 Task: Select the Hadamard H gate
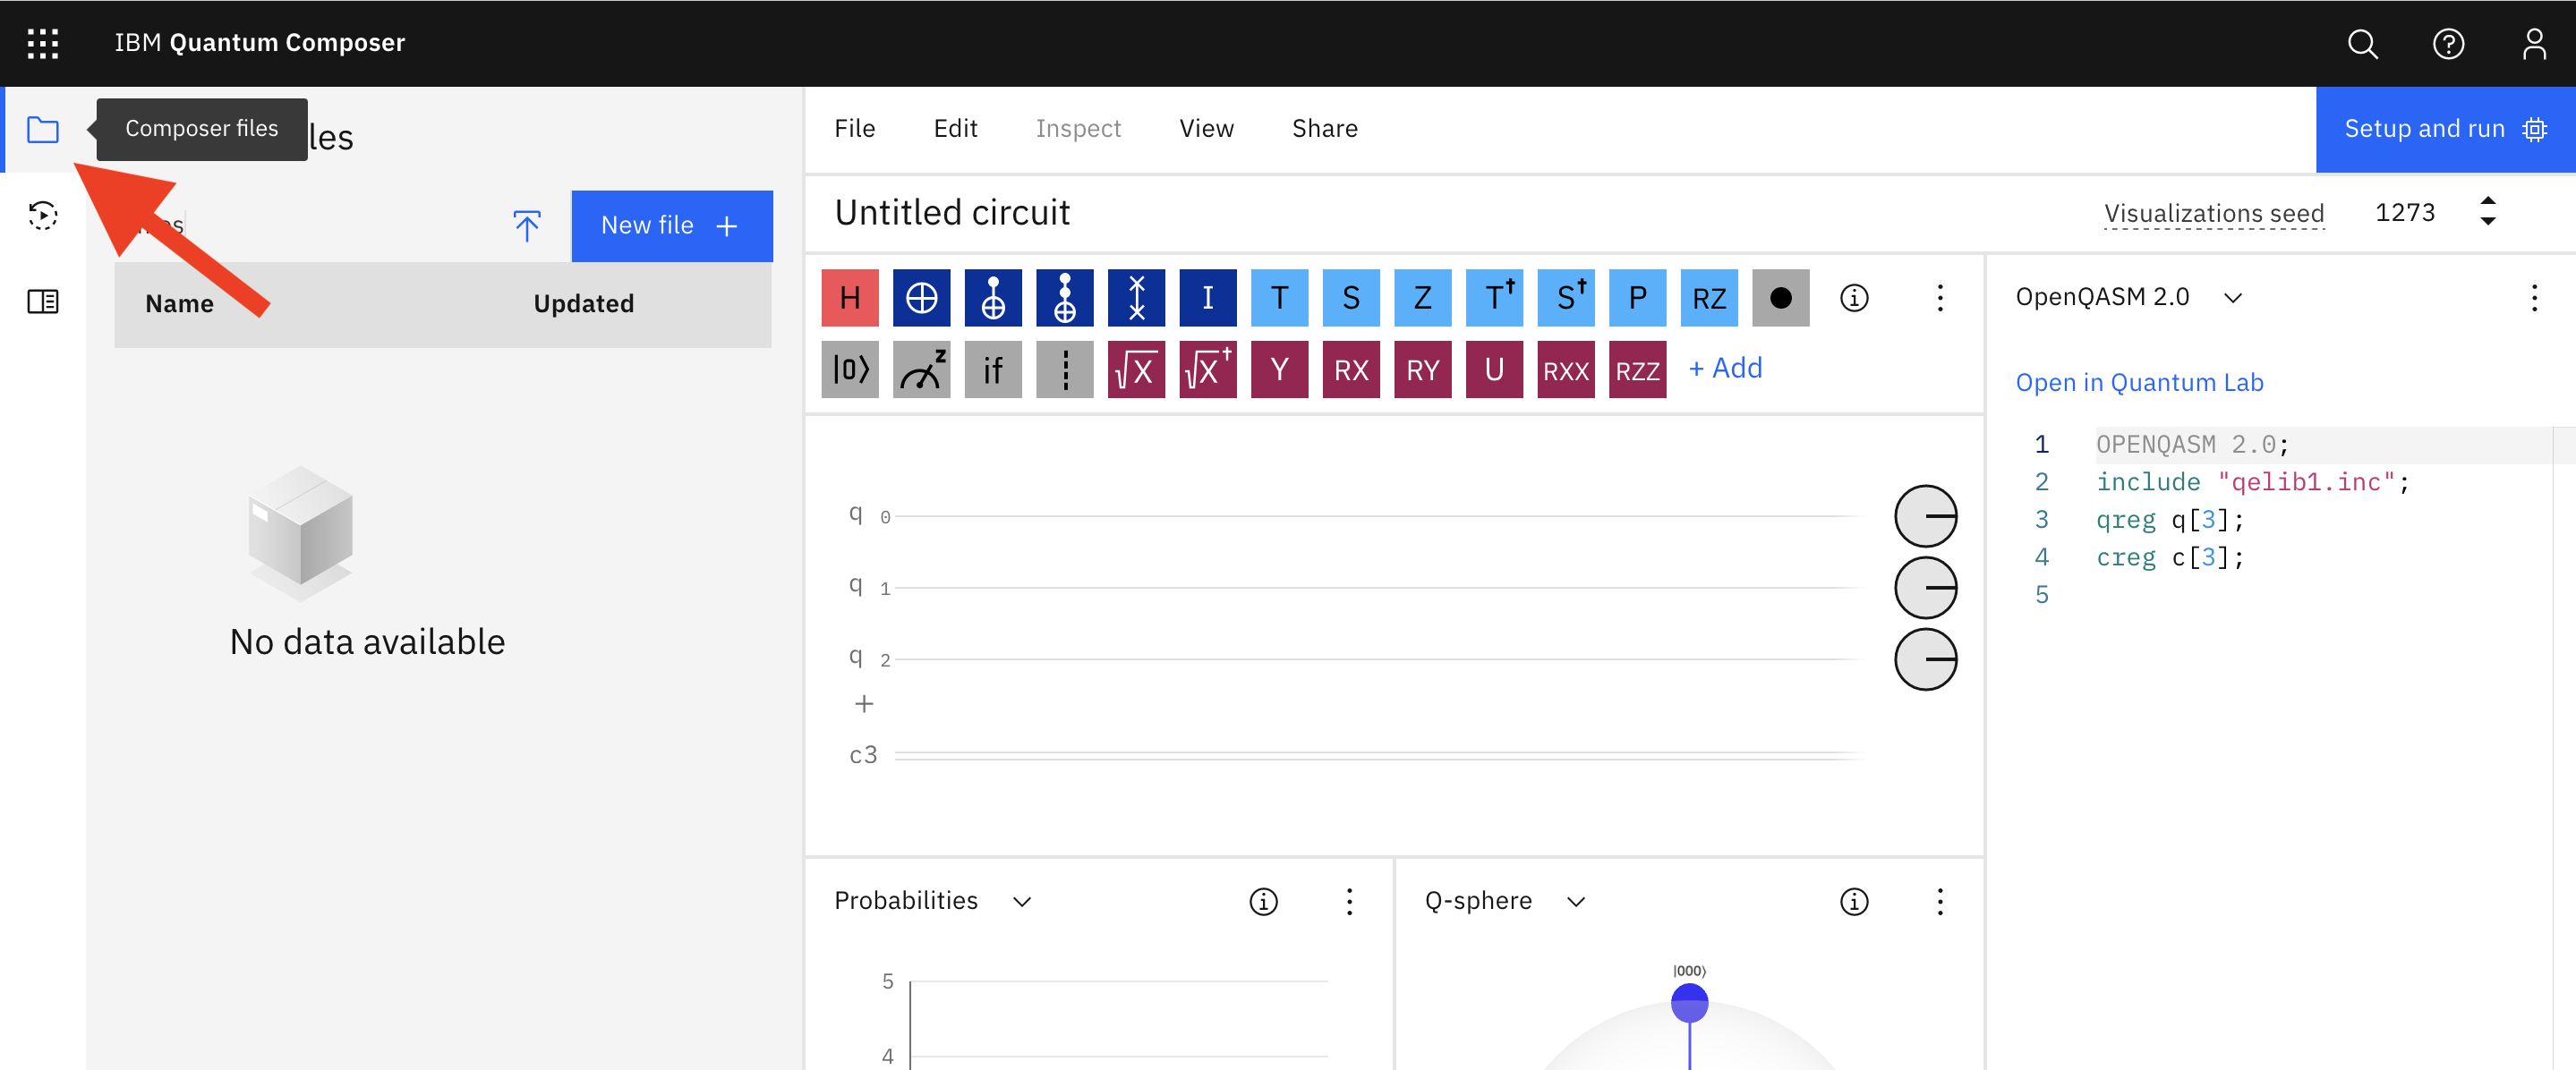point(849,298)
